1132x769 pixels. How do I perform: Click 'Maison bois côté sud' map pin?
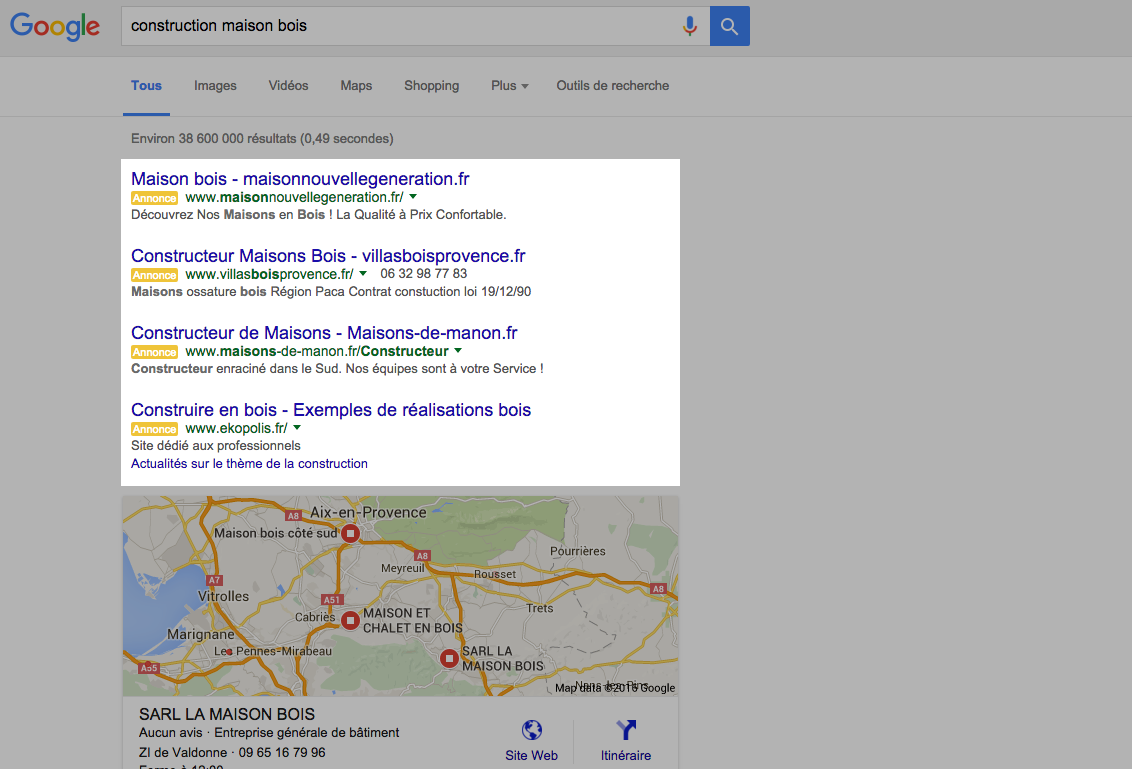pyautogui.click(x=350, y=534)
